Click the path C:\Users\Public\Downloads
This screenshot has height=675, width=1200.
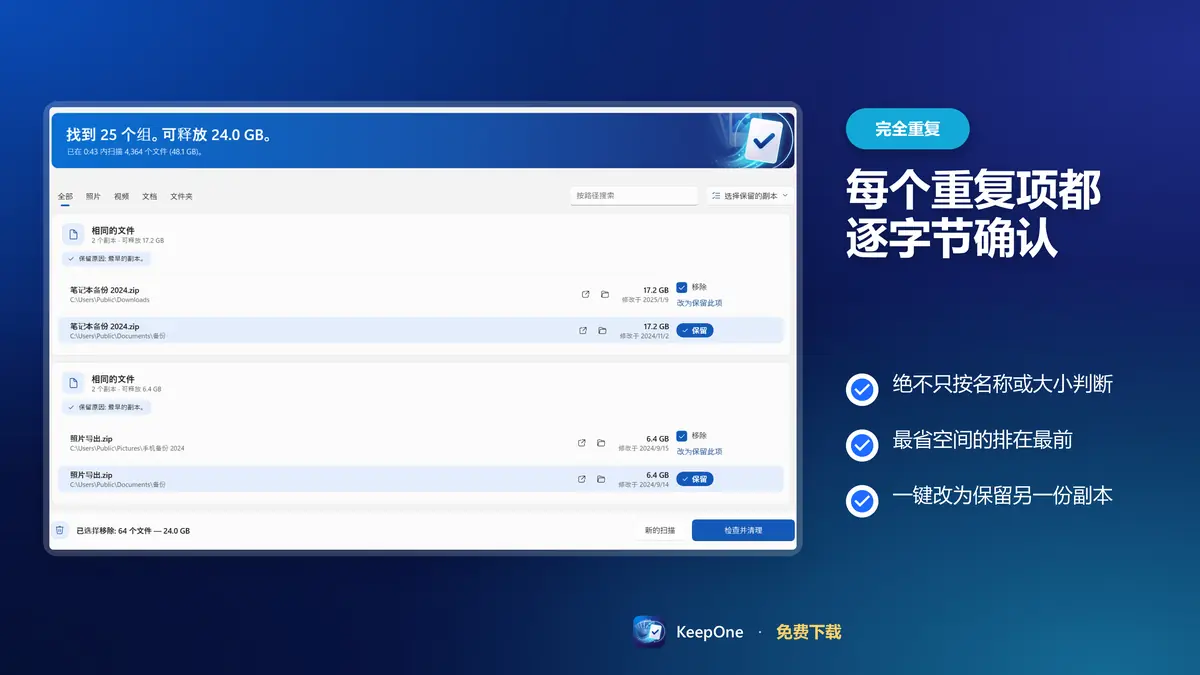click(109, 300)
